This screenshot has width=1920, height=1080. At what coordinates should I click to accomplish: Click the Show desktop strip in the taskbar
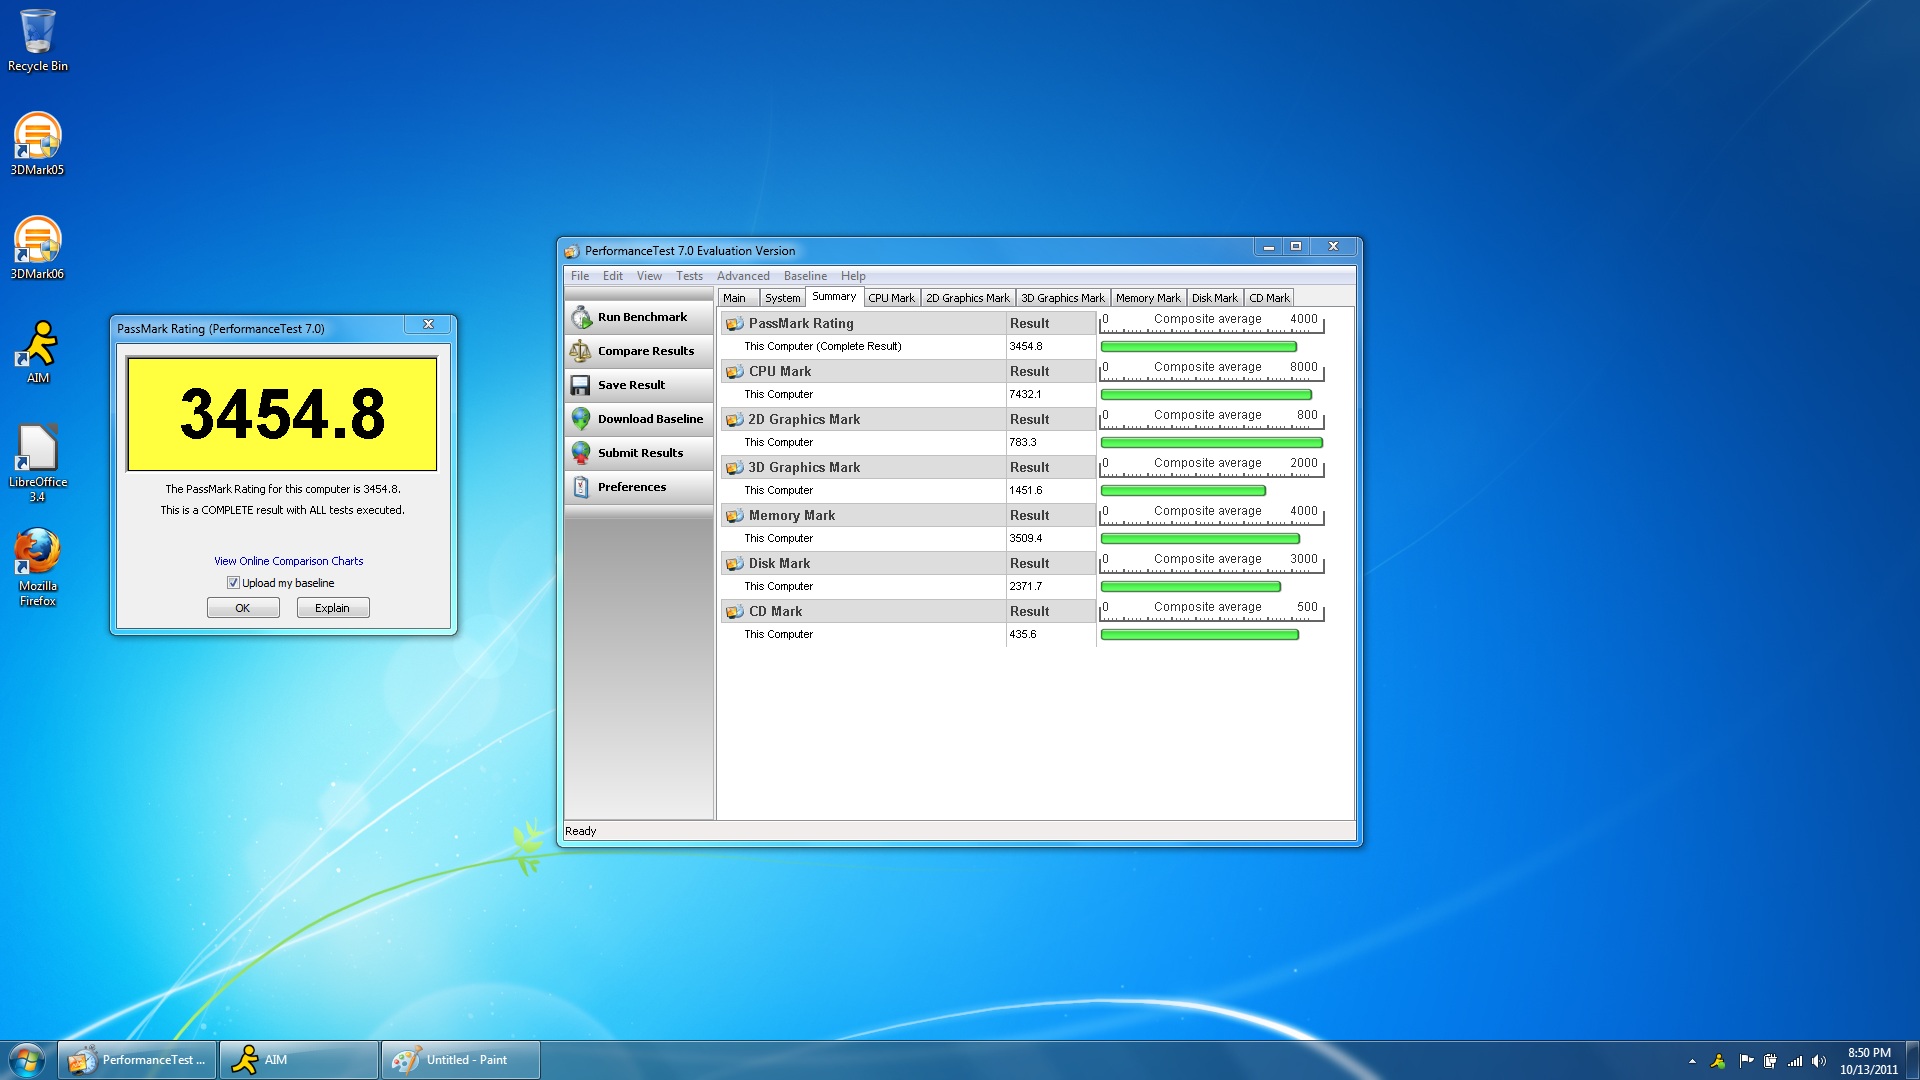tap(1912, 1060)
